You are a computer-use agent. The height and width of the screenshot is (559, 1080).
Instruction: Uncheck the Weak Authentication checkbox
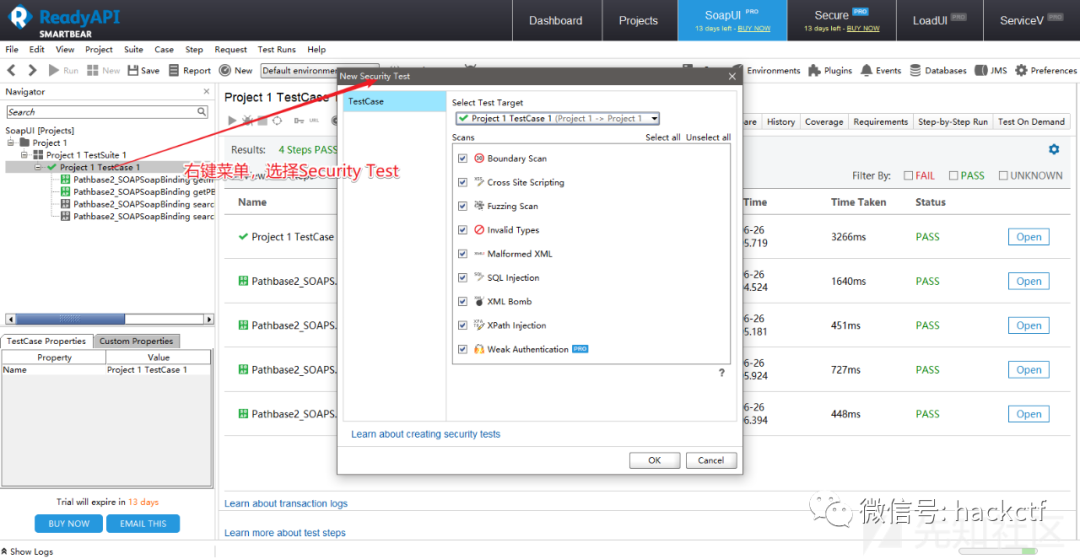pyautogui.click(x=463, y=349)
